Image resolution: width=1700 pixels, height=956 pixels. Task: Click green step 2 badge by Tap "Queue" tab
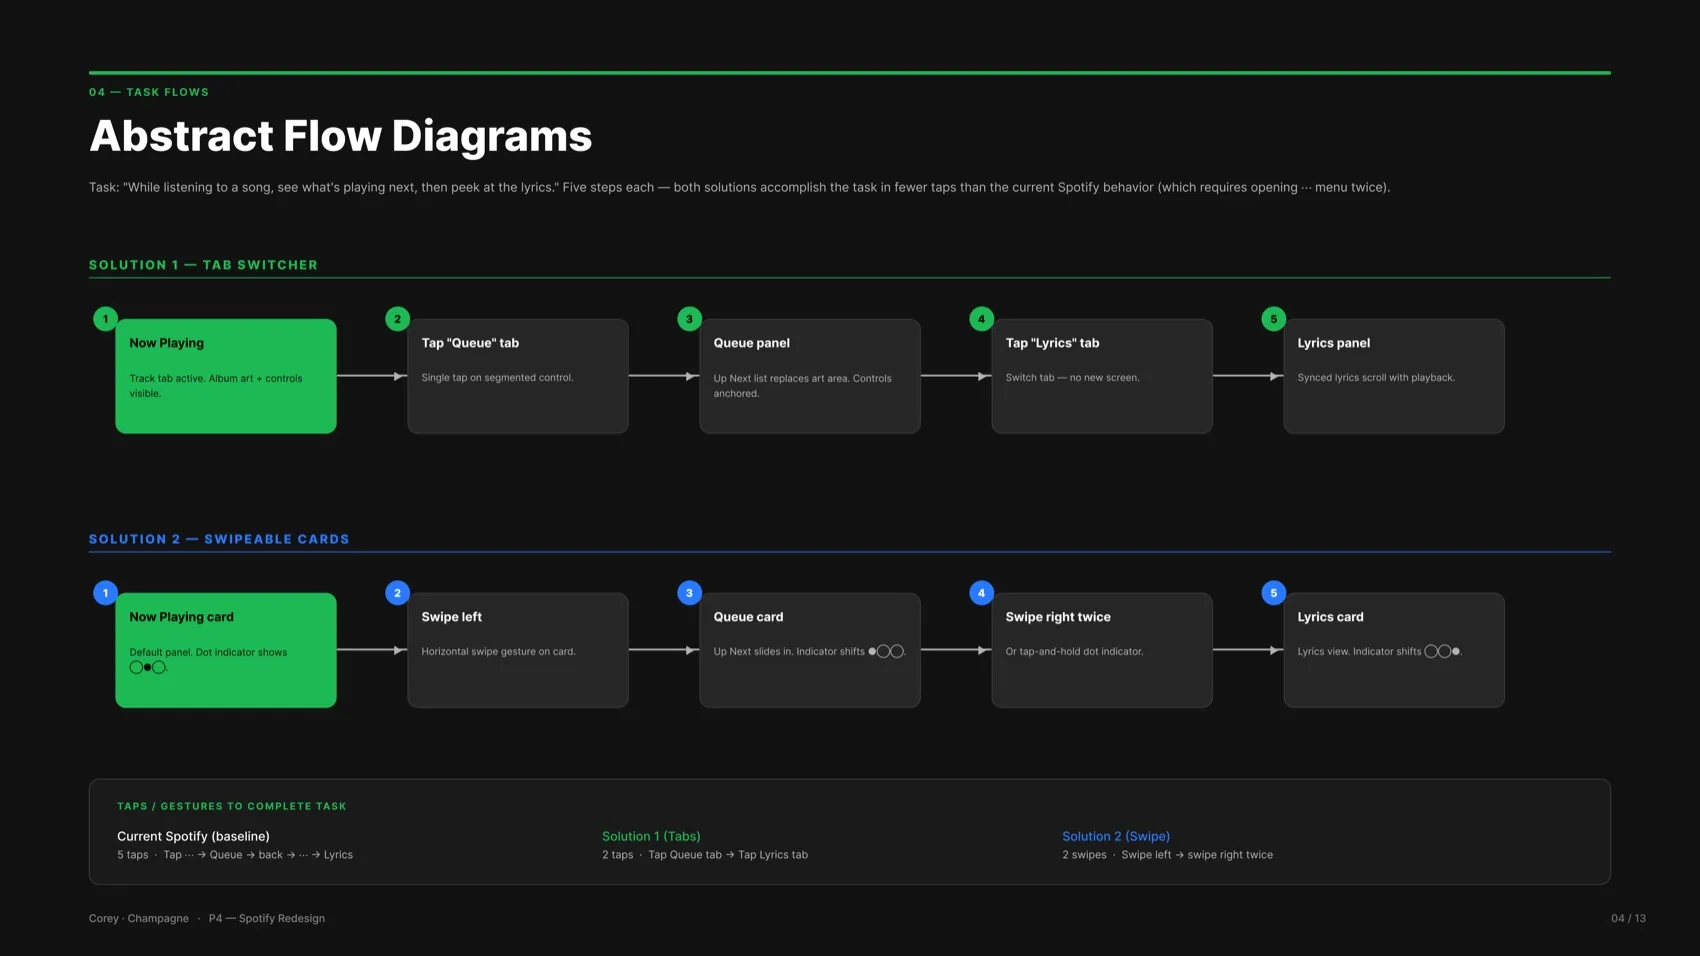tap(397, 319)
